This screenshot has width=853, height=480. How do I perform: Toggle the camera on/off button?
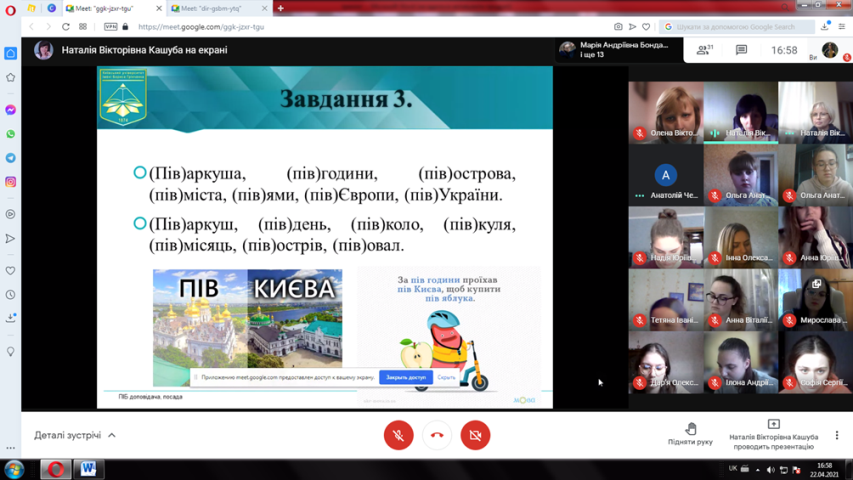[x=475, y=435]
